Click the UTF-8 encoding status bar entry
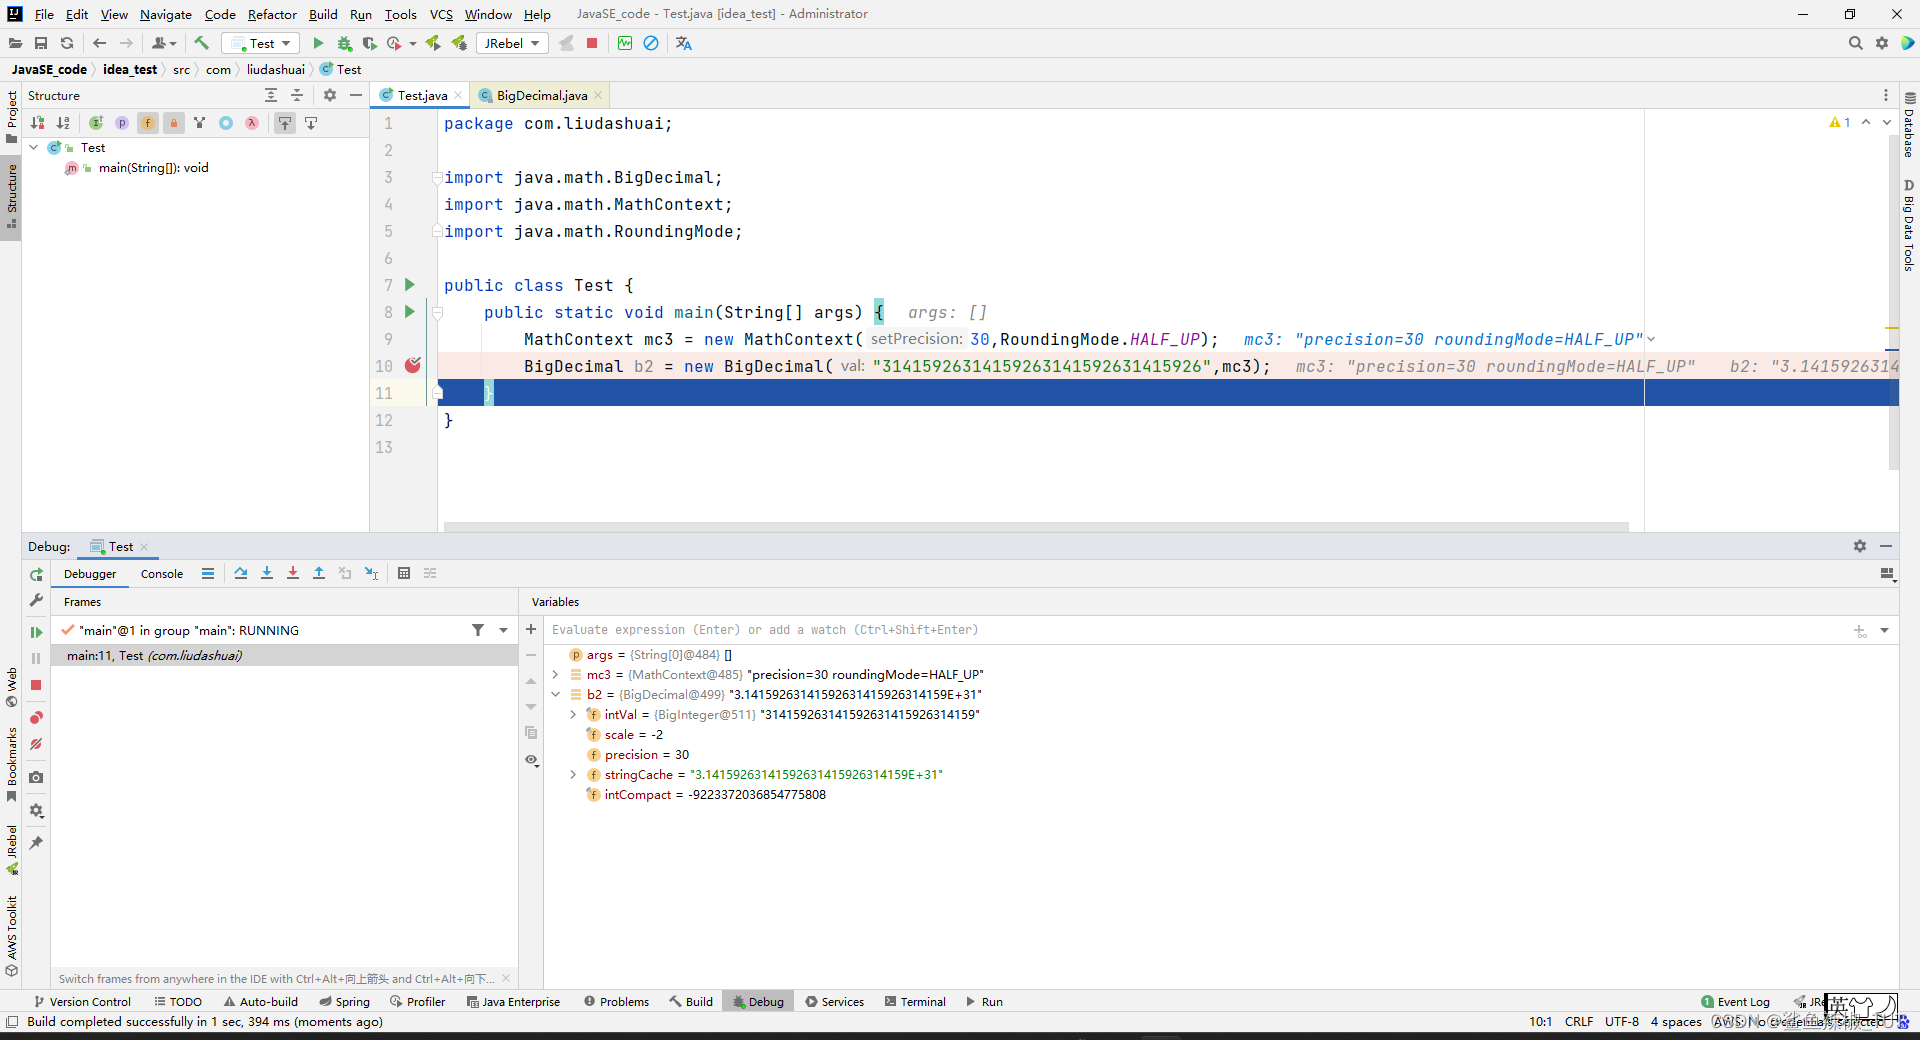Image resolution: width=1920 pixels, height=1040 pixels. [1621, 1021]
